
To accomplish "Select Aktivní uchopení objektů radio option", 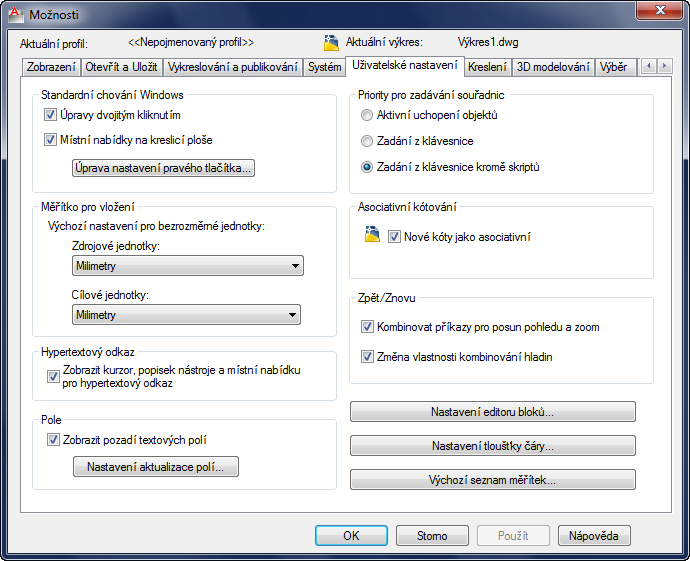I will tap(367, 115).
